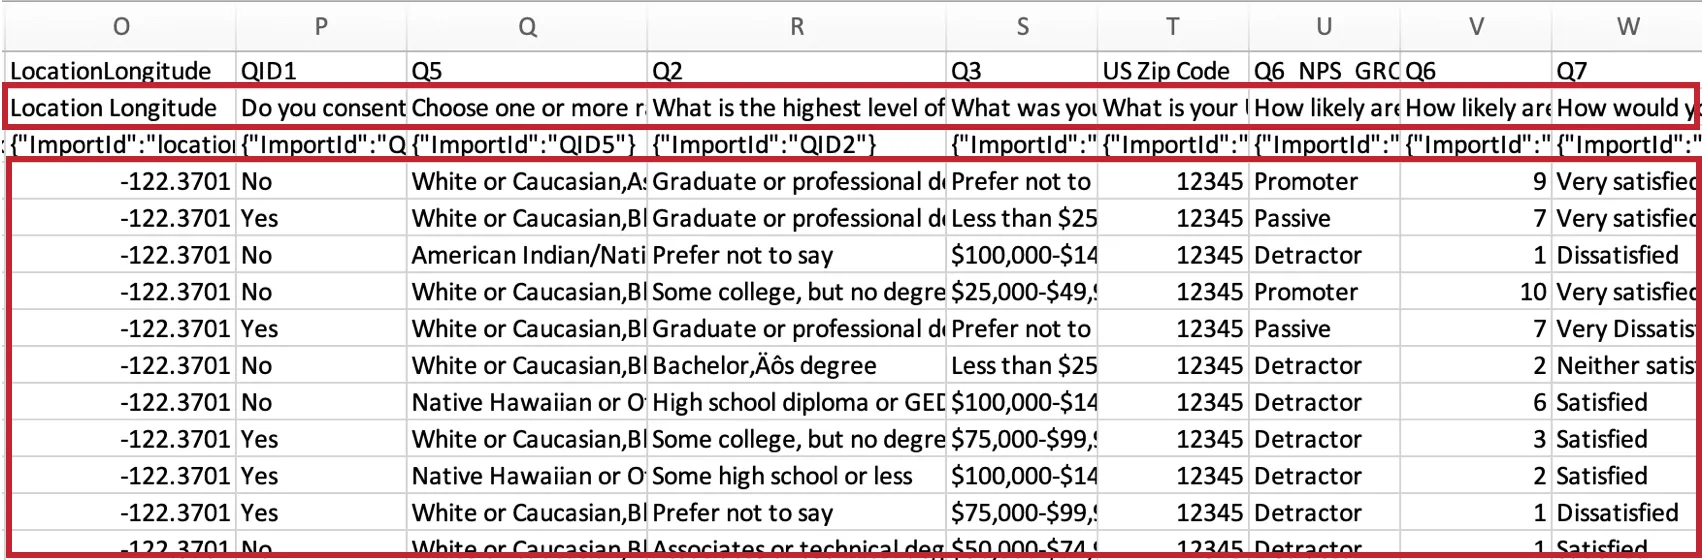Click the column R header
Viewport: 1702px width, 560px height.
click(796, 27)
